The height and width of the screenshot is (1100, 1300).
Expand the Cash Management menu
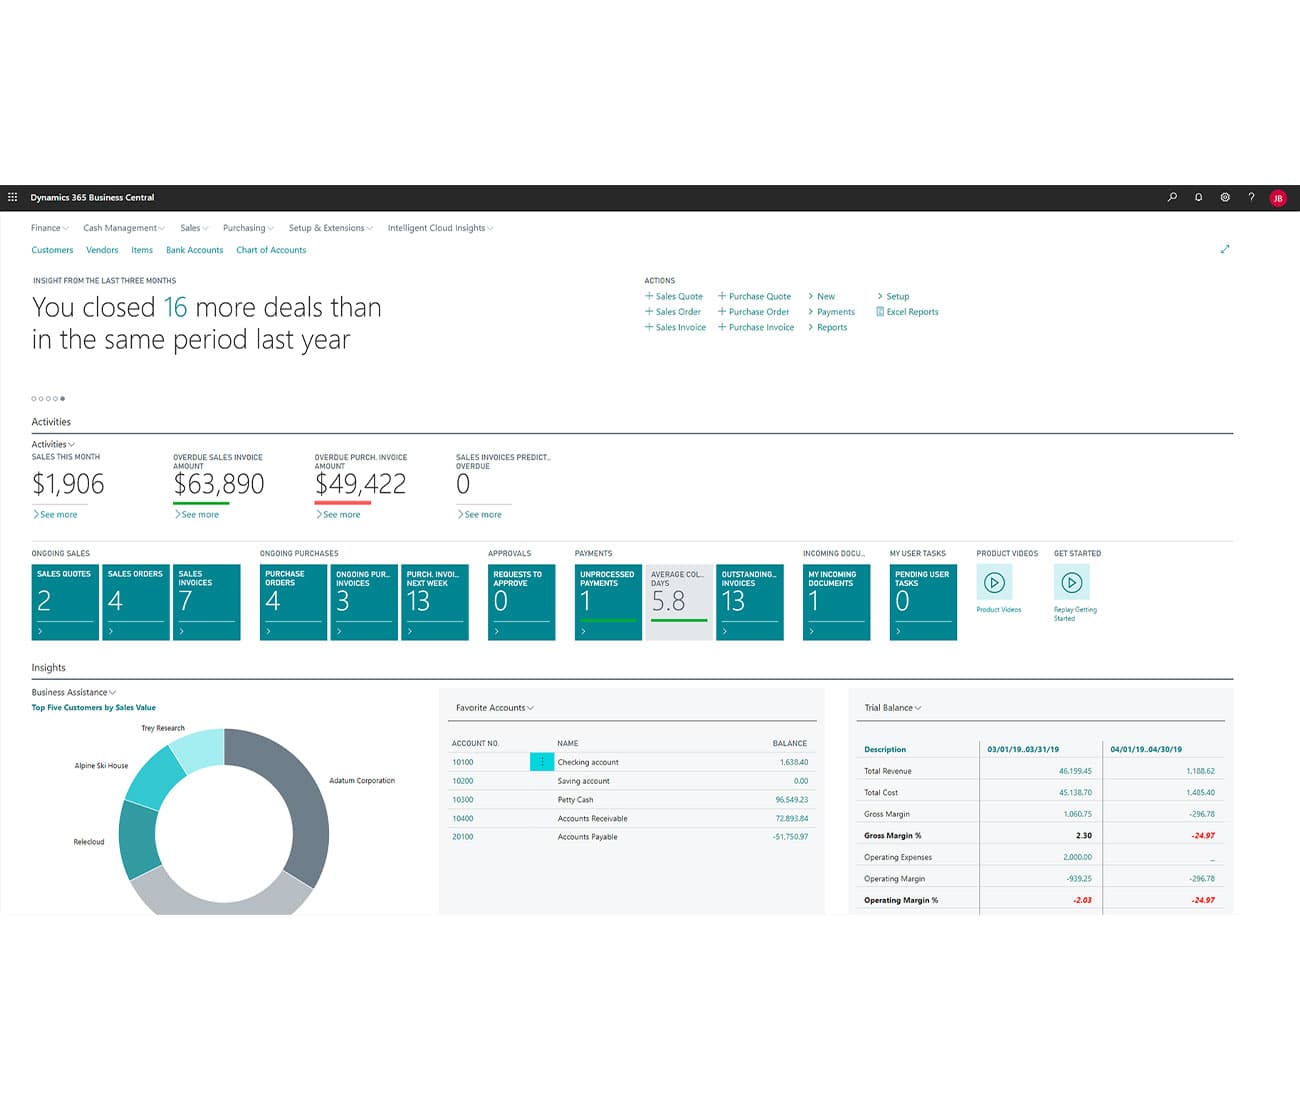coord(124,228)
